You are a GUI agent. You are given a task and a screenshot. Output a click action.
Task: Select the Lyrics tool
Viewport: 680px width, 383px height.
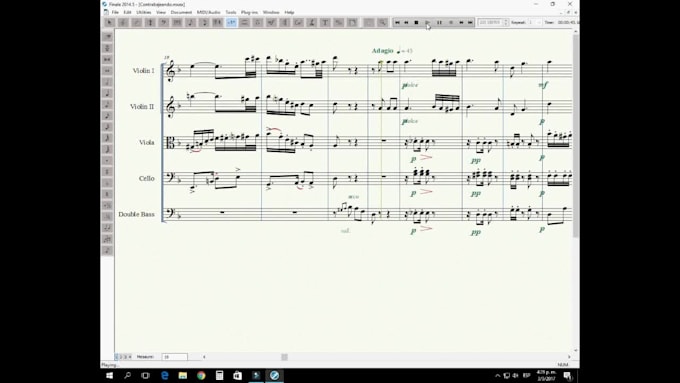(312, 22)
